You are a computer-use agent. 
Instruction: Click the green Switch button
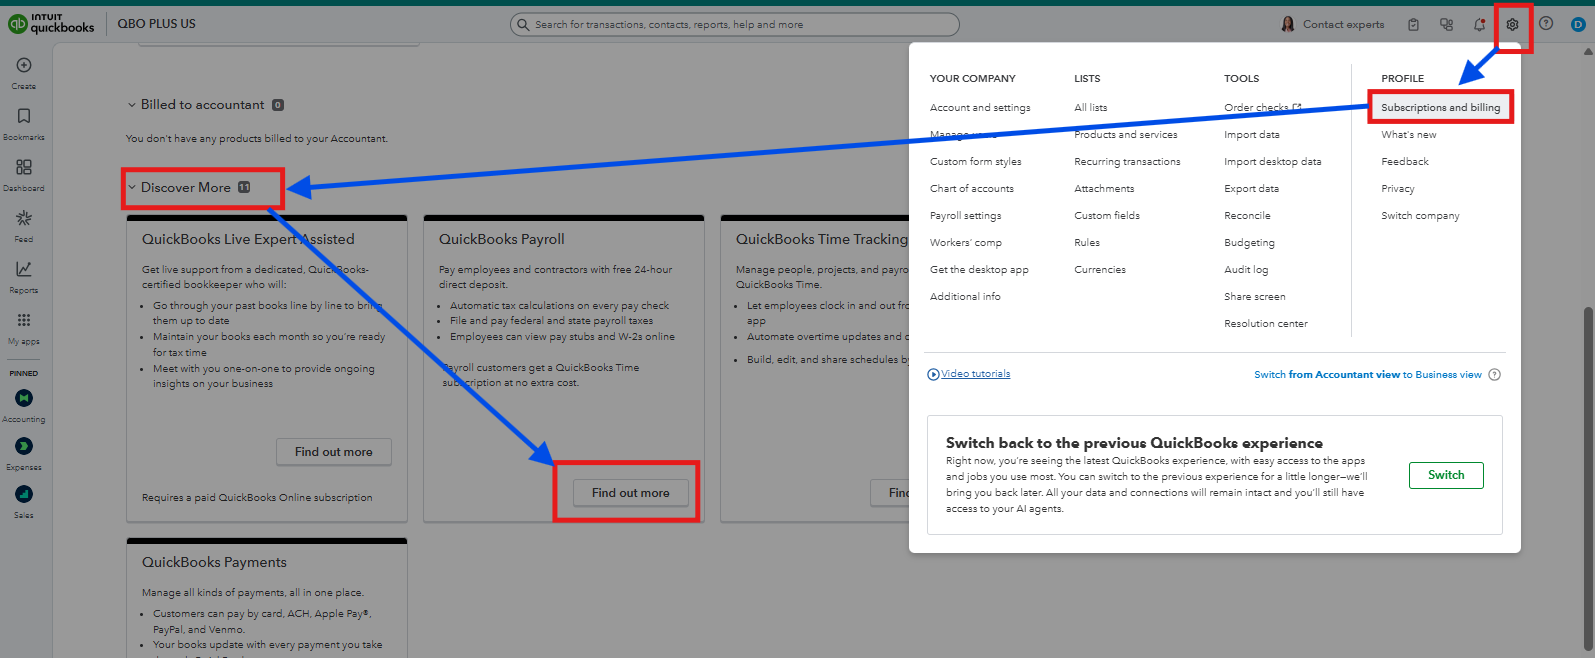pyautogui.click(x=1446, y=475)
